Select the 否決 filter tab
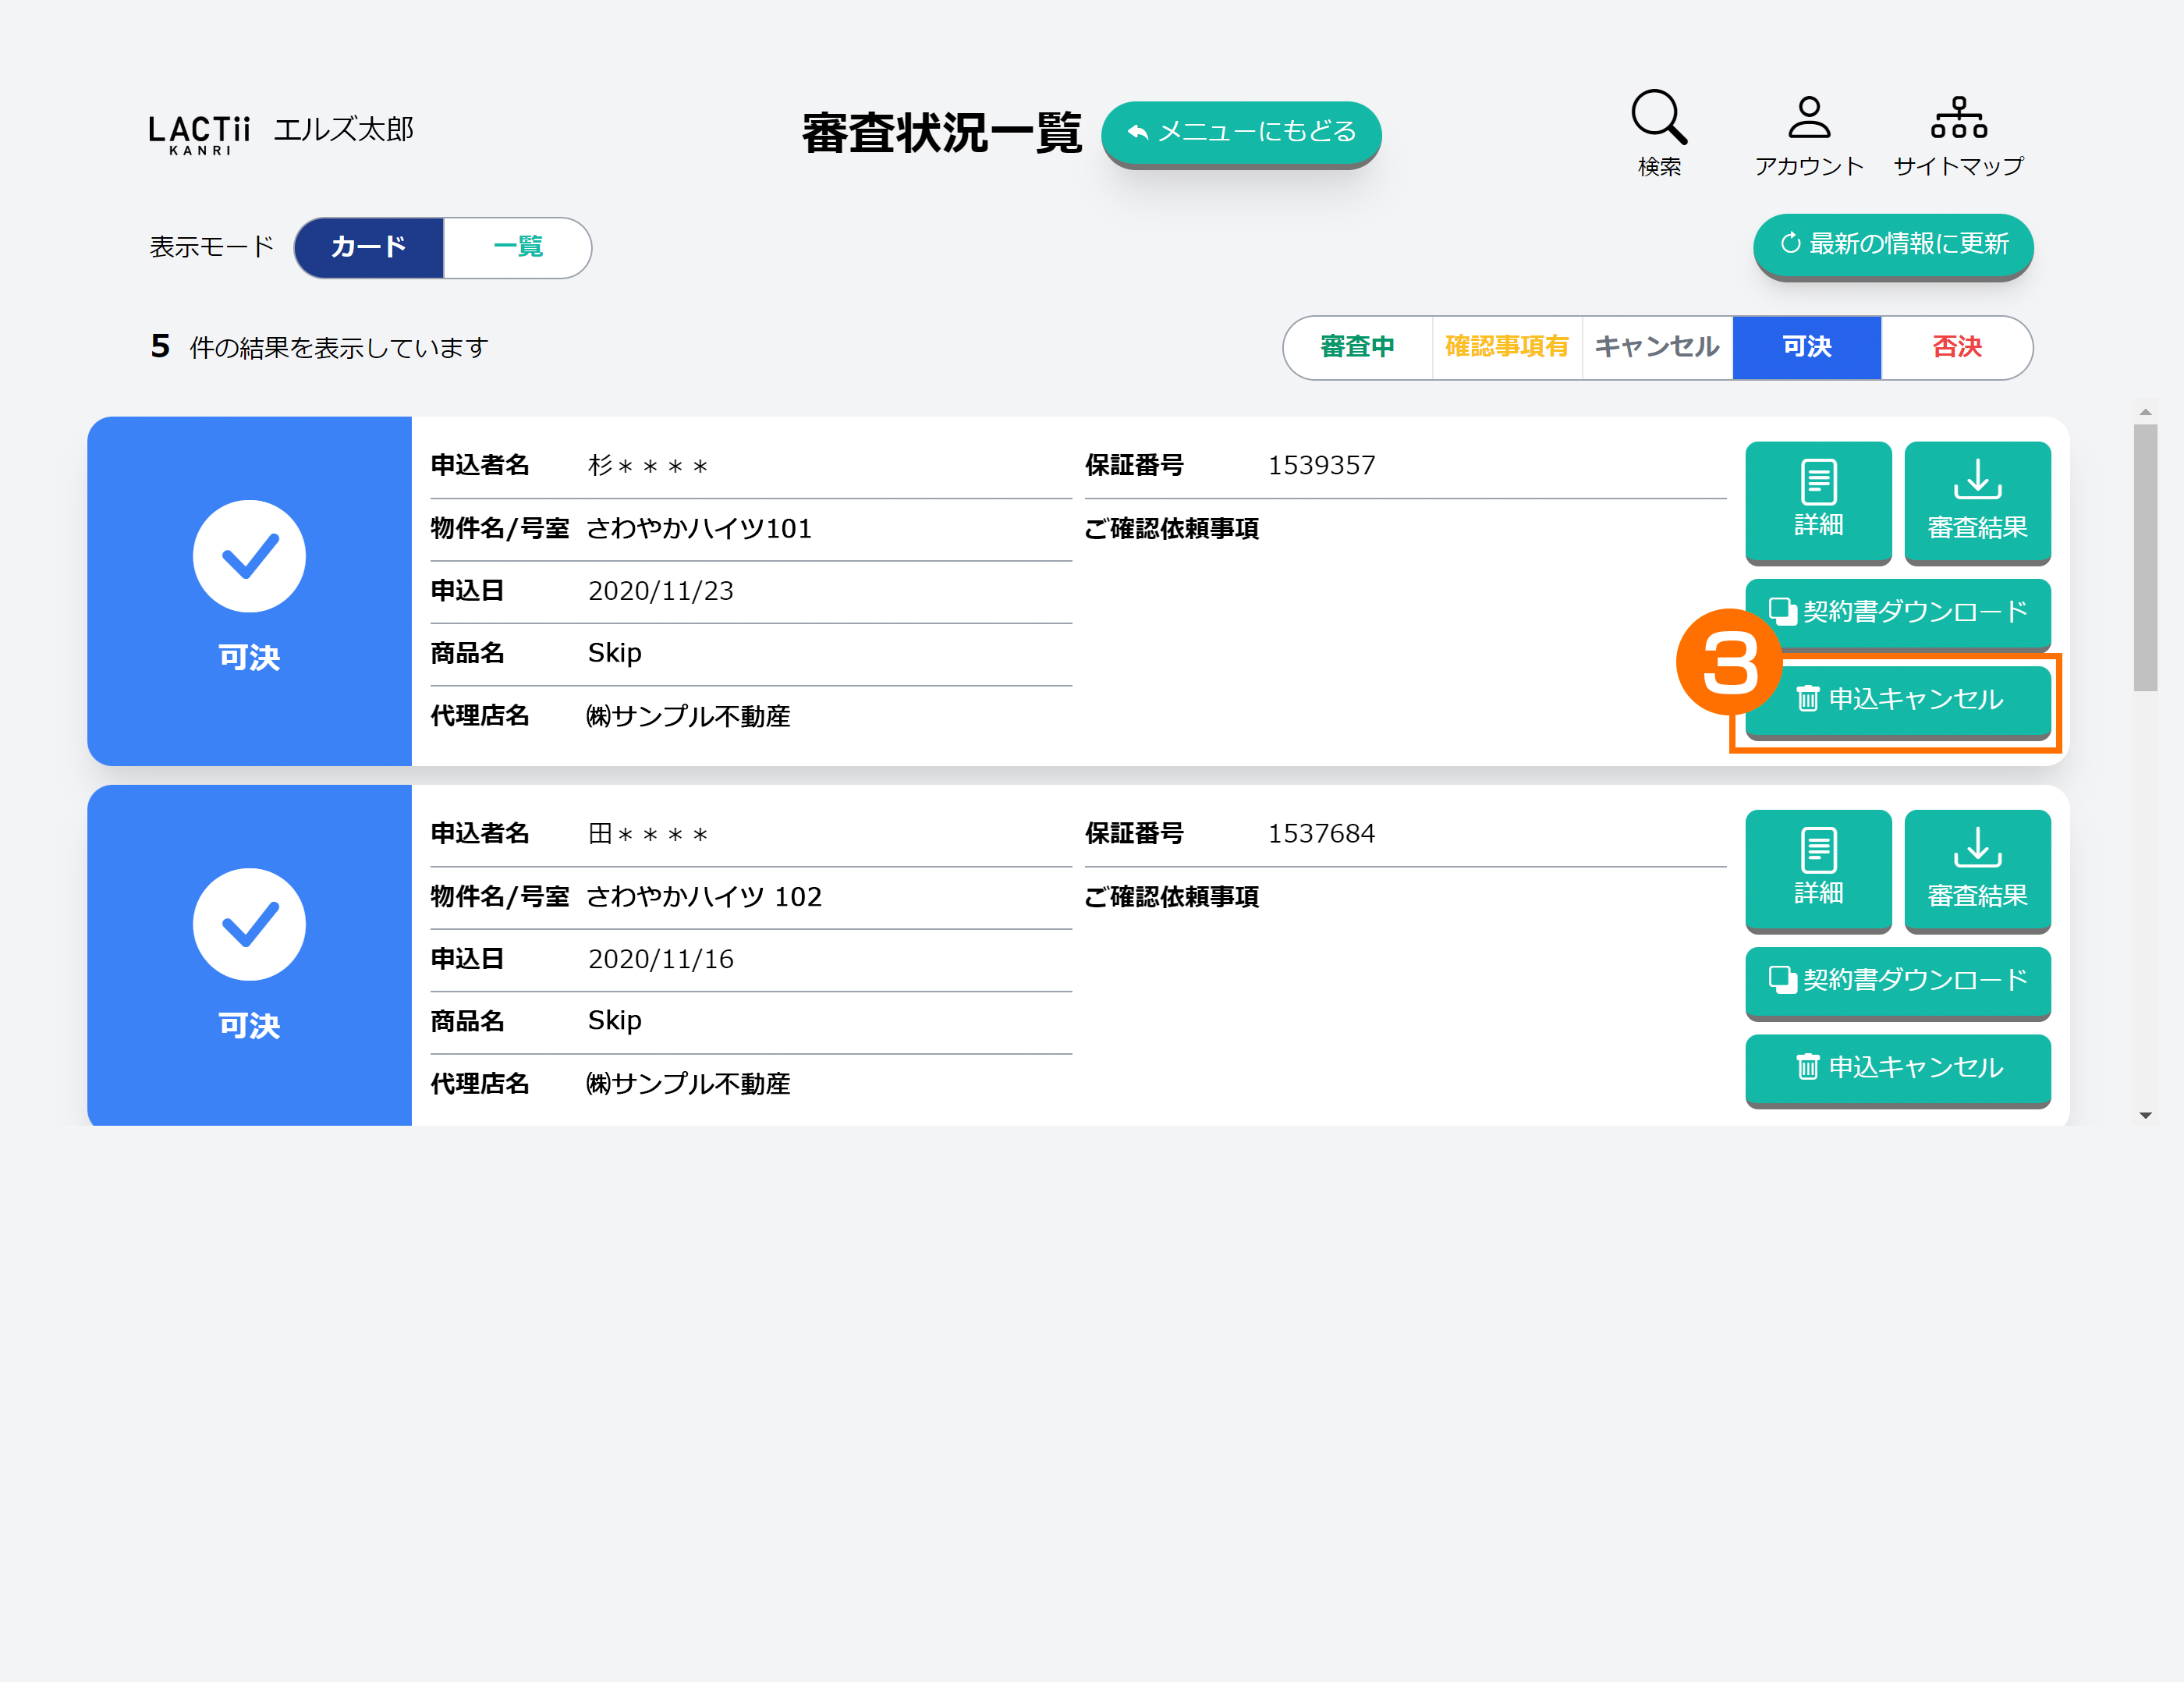Viewport: 2184px width, 1682px height. tap(1956, 347)
